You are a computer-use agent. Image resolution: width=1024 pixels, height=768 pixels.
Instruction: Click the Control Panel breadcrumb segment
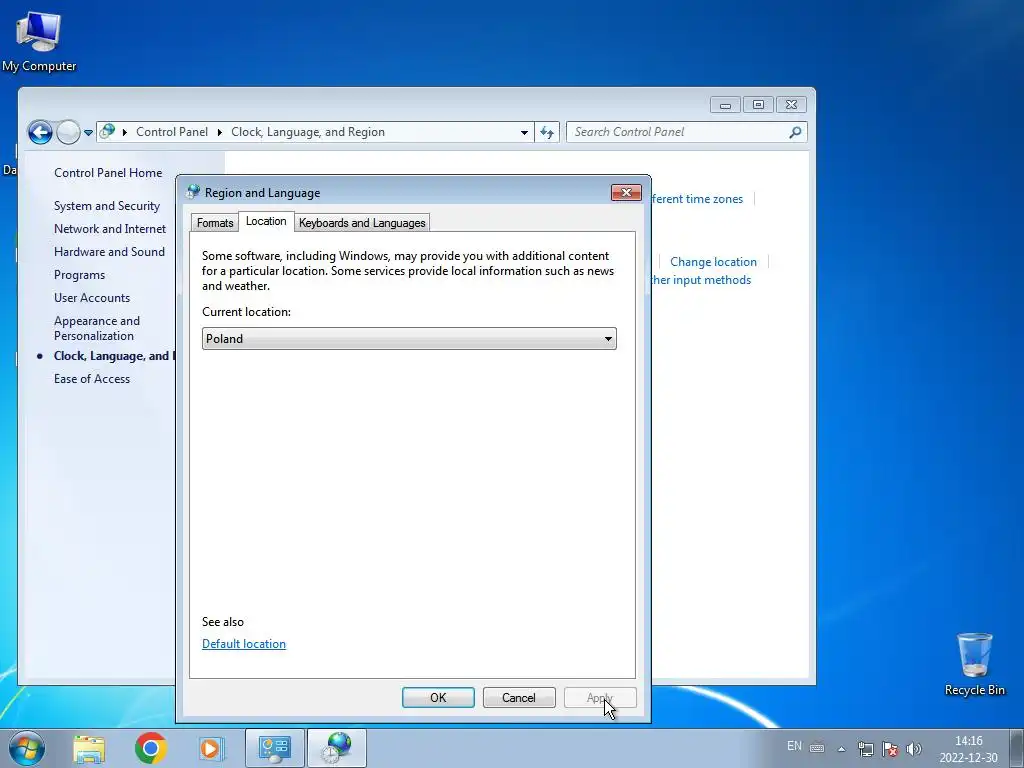[172, 132]
